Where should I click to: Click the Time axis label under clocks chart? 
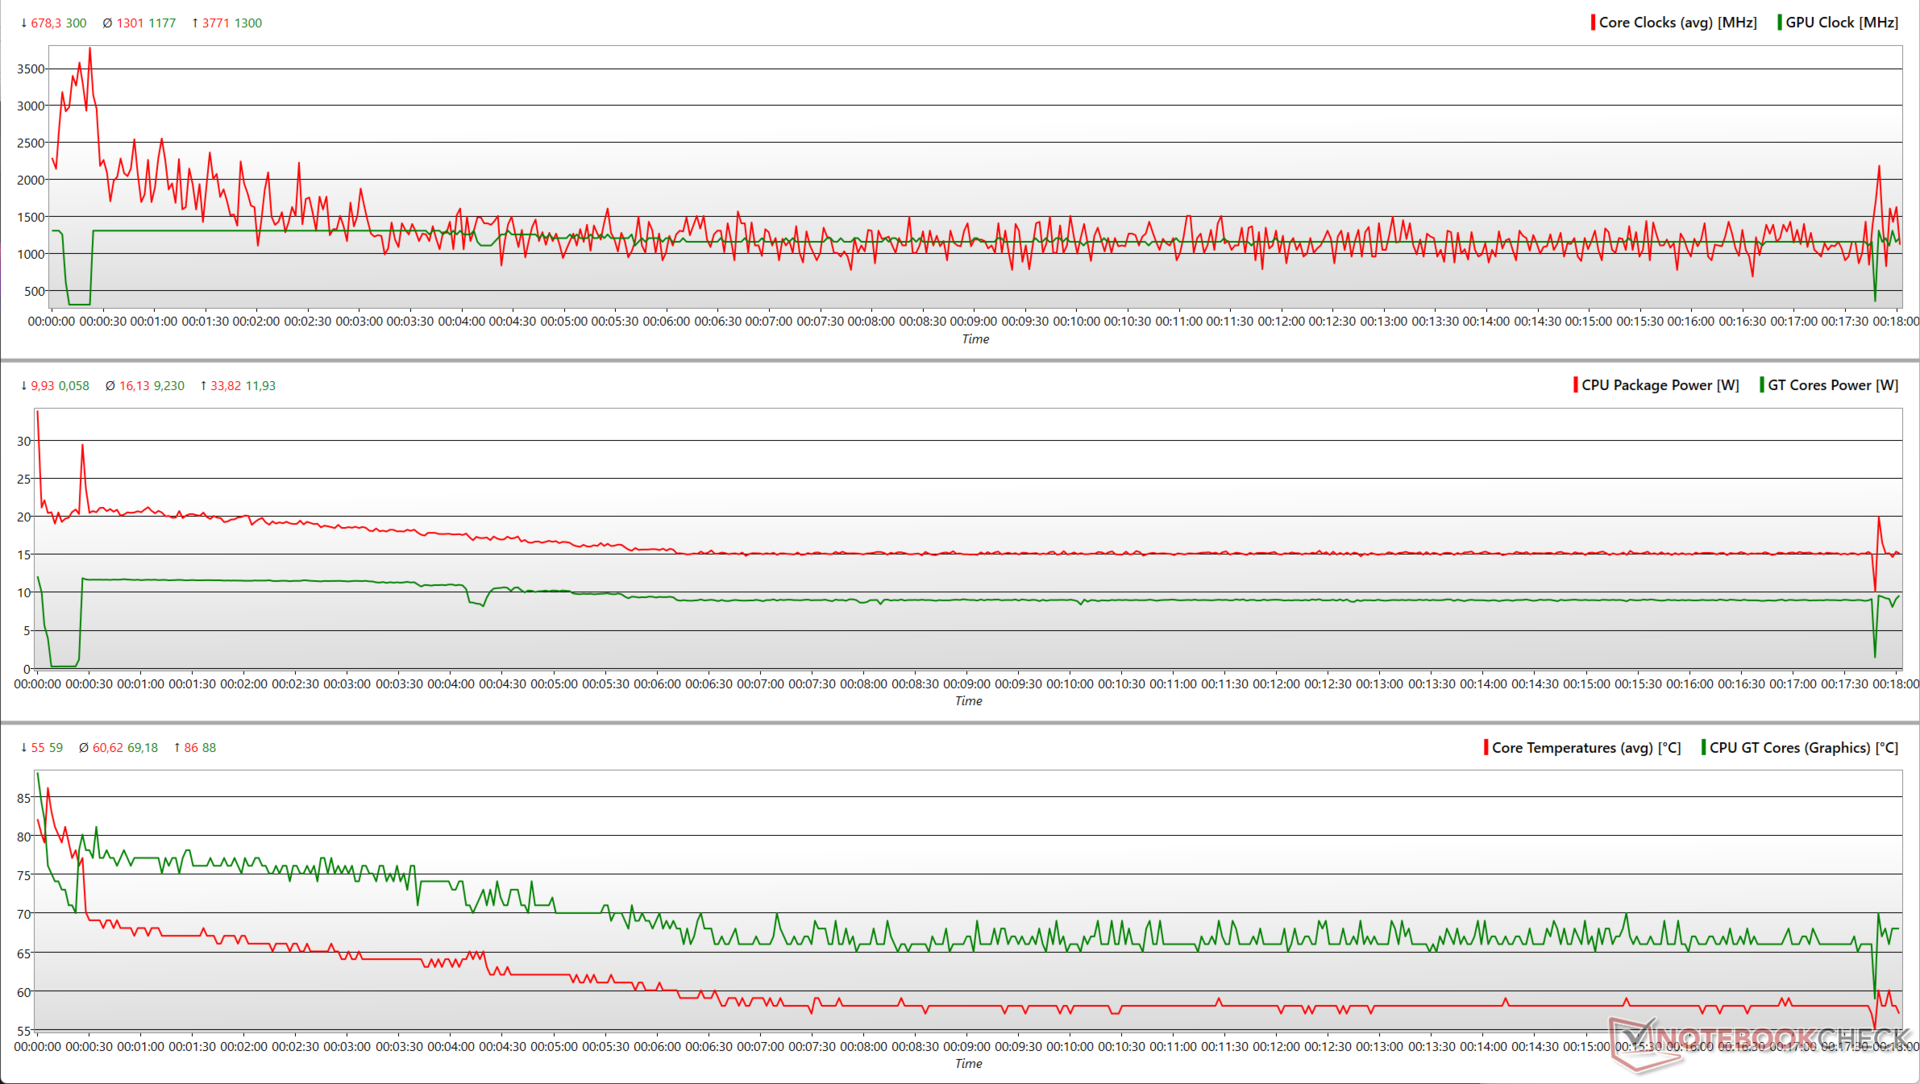coord(975,339)
